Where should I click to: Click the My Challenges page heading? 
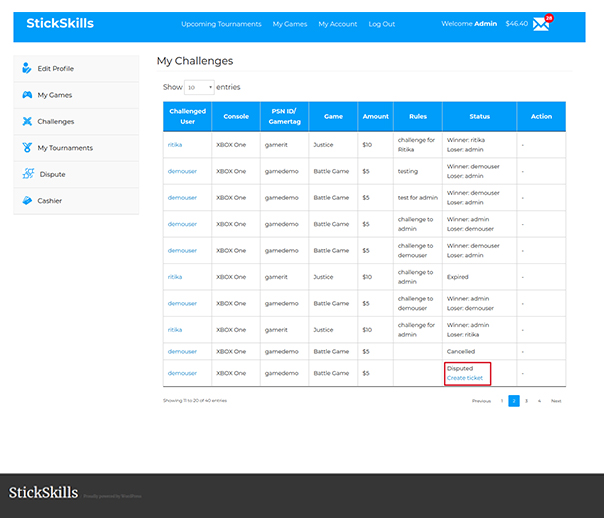pyautogui.click(x=195, y=61)
